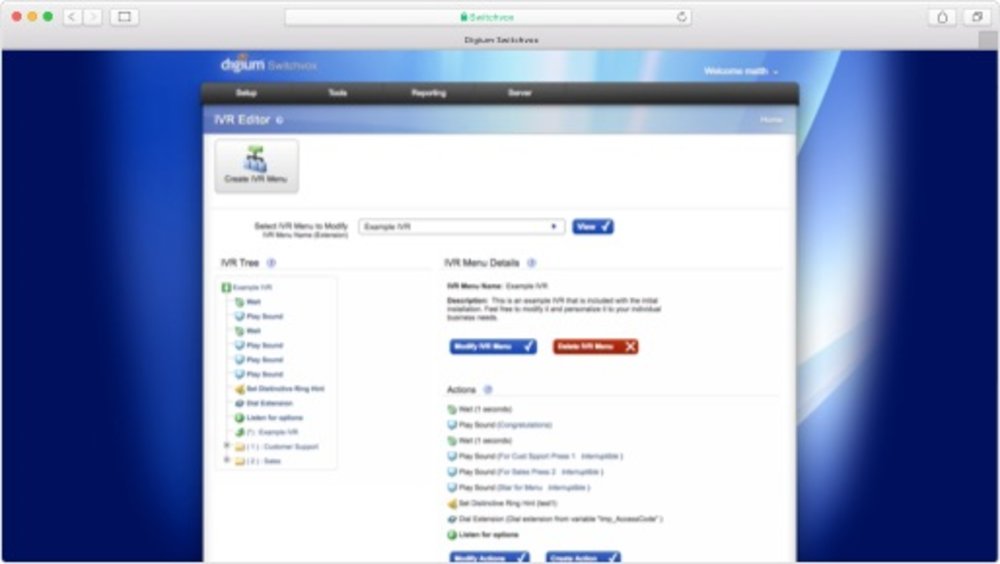Click Customer Support folder icon in IVR Tree

240,447
